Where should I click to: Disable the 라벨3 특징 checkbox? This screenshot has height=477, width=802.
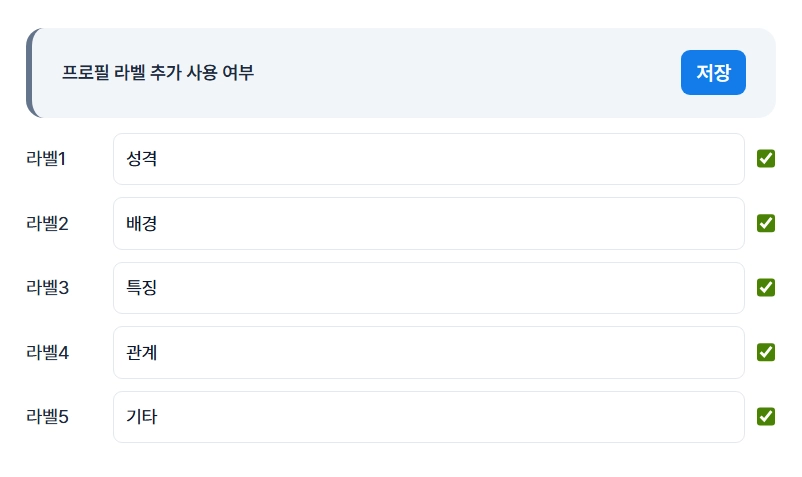click(766, 288)
